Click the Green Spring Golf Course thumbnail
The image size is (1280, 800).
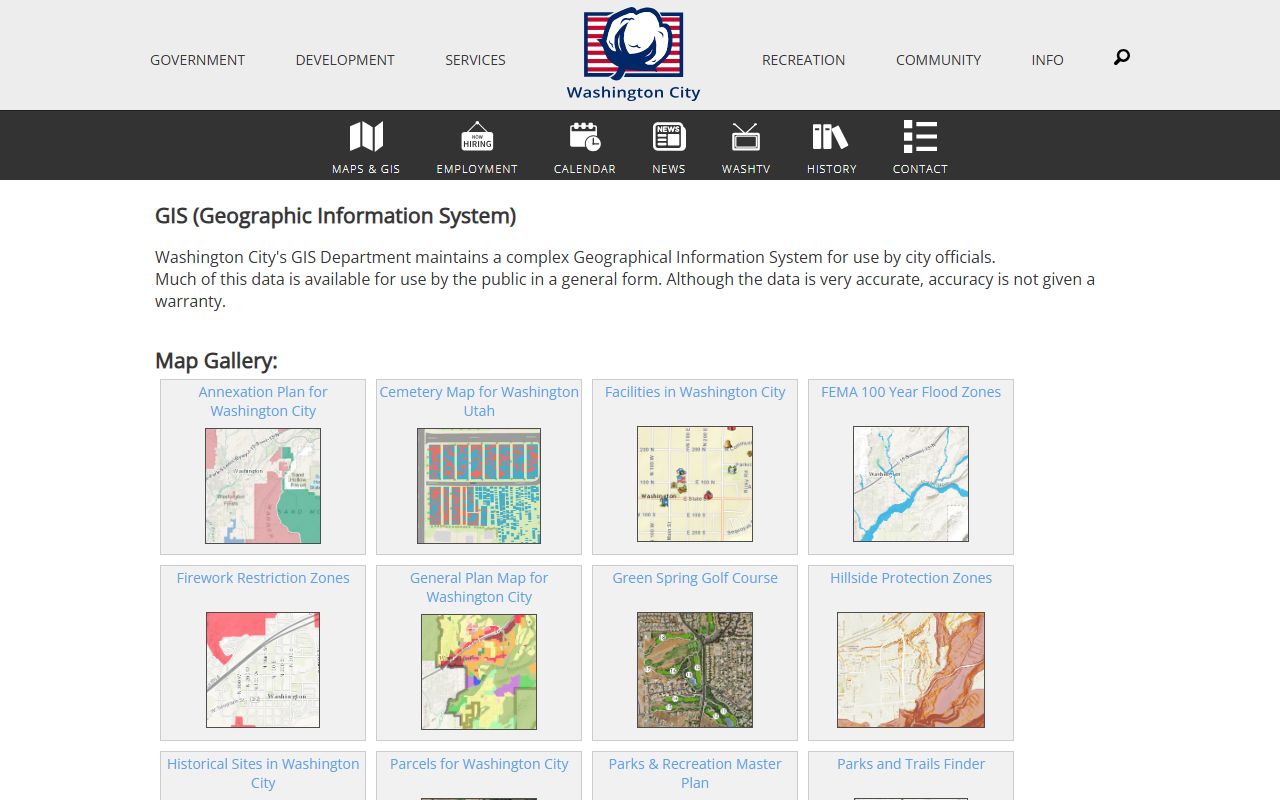point(695,670)
